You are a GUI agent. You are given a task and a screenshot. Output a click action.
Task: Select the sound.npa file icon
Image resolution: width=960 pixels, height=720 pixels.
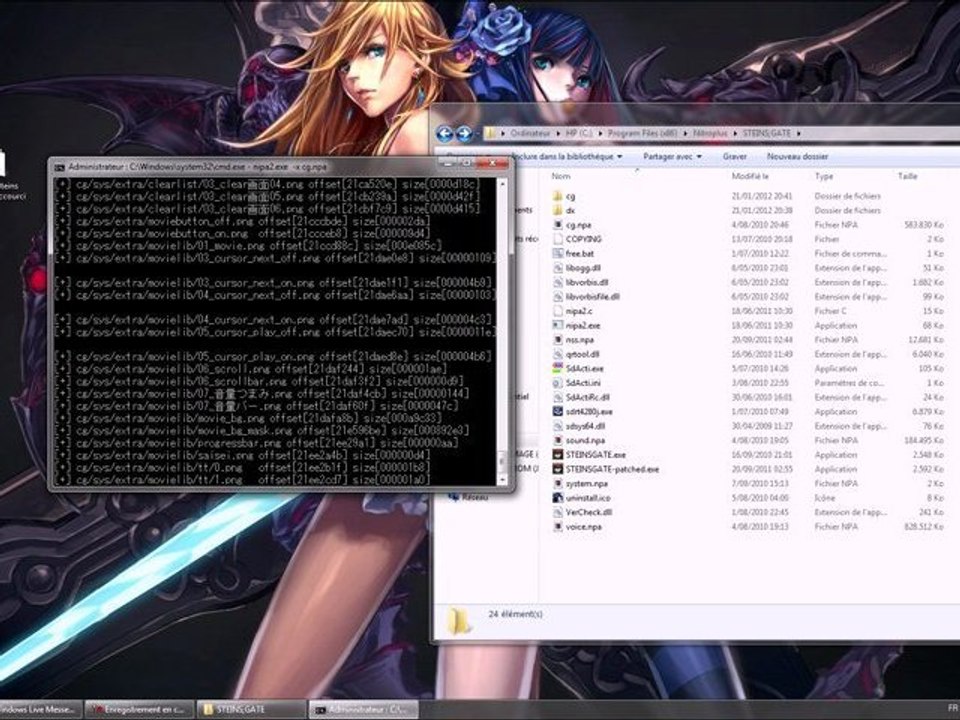point(558,440)
